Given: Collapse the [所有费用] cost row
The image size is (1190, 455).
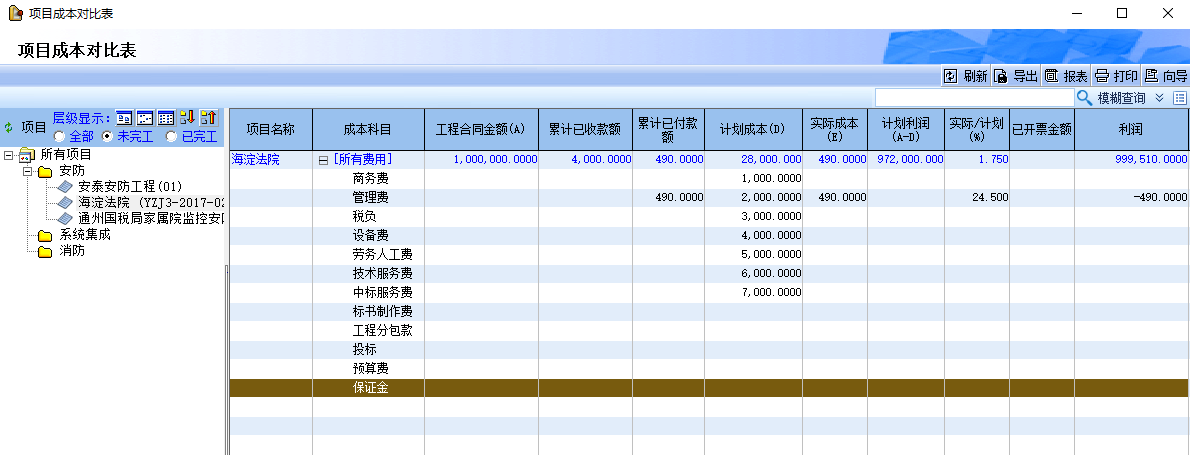Looking at the screenshot, I should click(323, 159).
